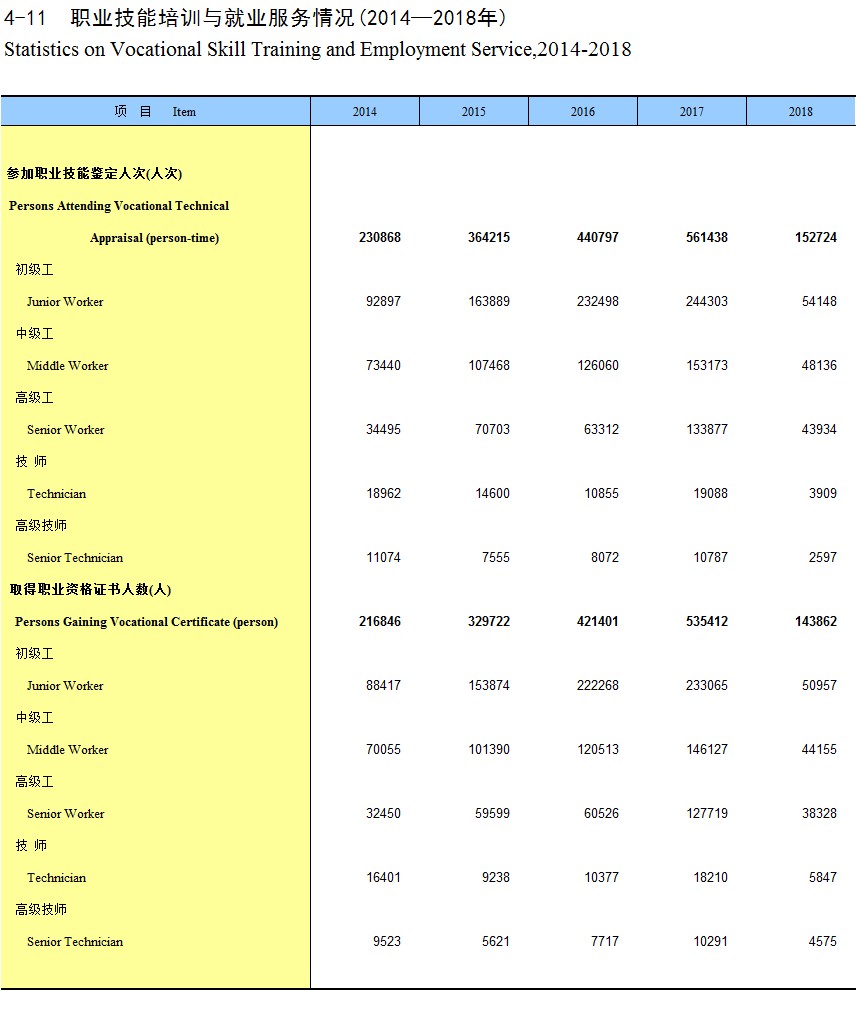Click the 2016 column header

pyautogui.click(x=582, y=111)
